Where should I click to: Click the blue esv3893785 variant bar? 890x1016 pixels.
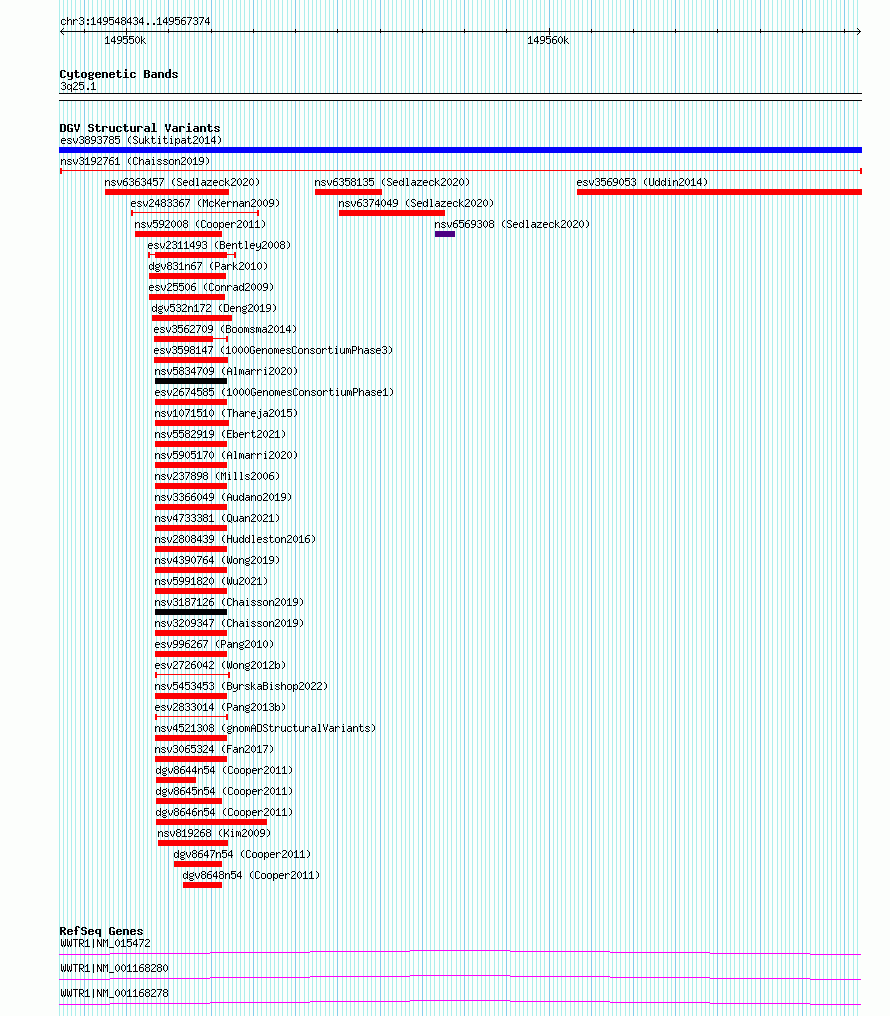[460, 150]
